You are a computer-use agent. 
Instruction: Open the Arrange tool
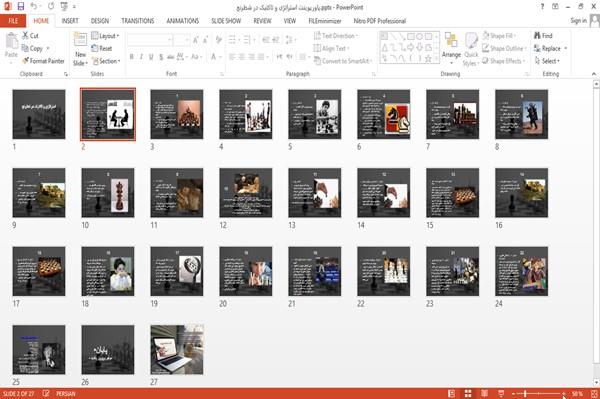(451, 49)
